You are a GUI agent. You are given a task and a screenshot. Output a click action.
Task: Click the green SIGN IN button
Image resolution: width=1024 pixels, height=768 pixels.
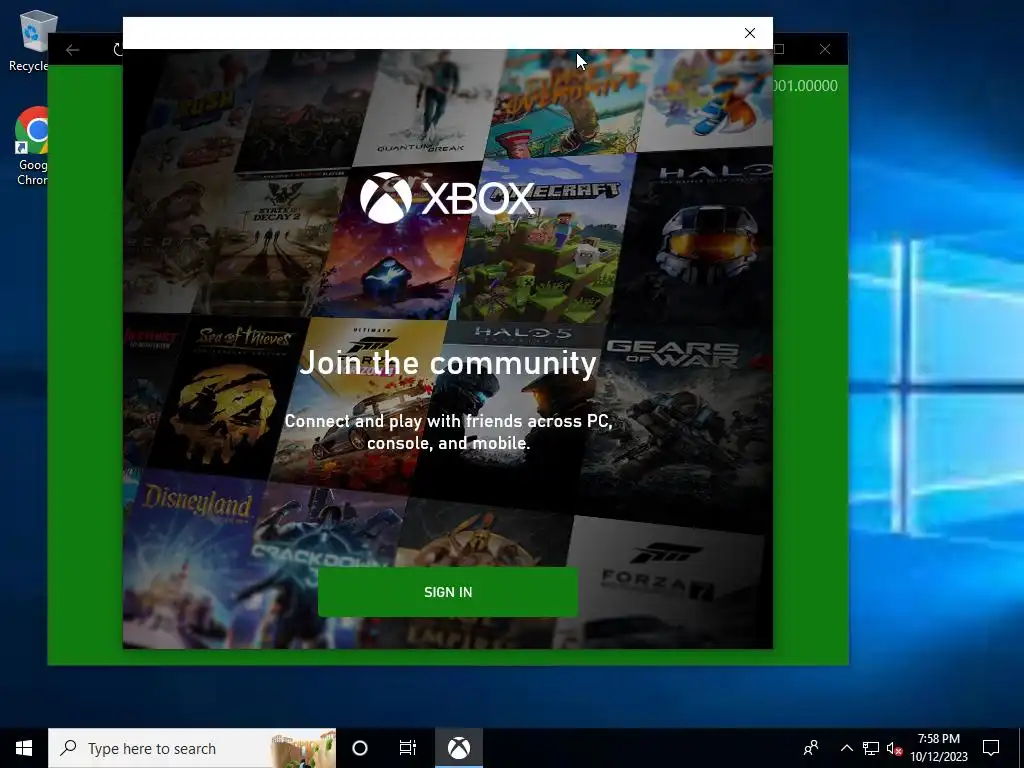(x=447, y=592)
